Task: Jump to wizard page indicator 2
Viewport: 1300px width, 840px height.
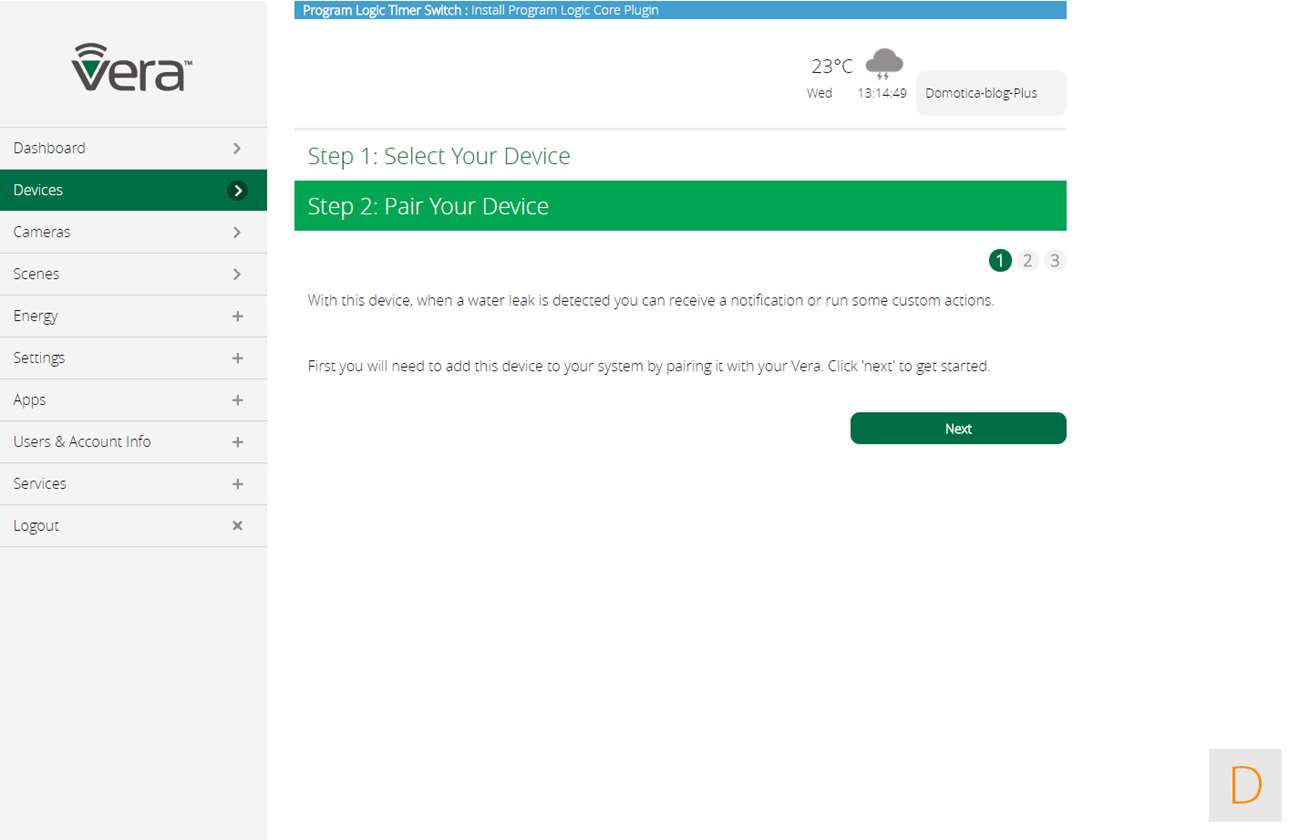Action: pos(1027,261)
